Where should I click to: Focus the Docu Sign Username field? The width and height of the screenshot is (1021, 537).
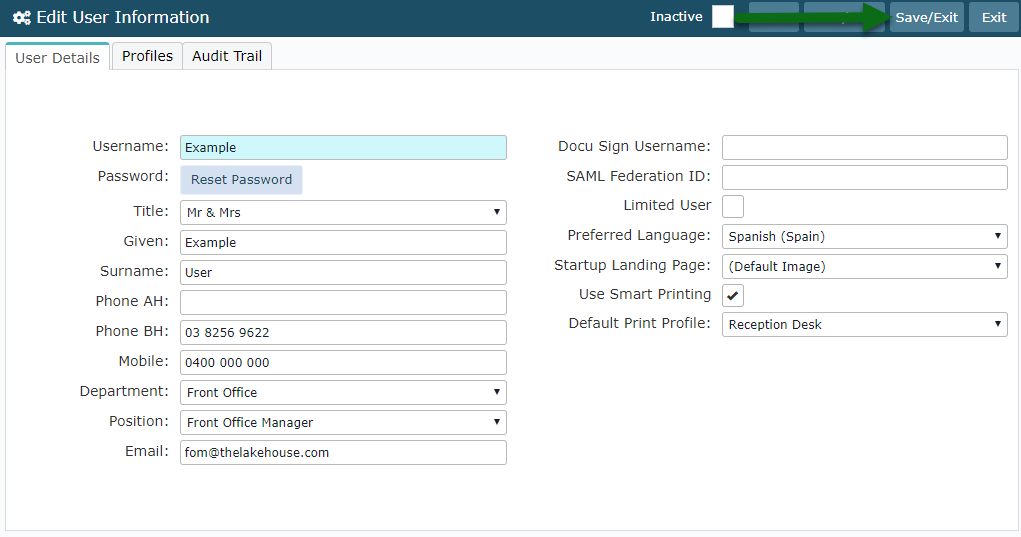(865, 148)
